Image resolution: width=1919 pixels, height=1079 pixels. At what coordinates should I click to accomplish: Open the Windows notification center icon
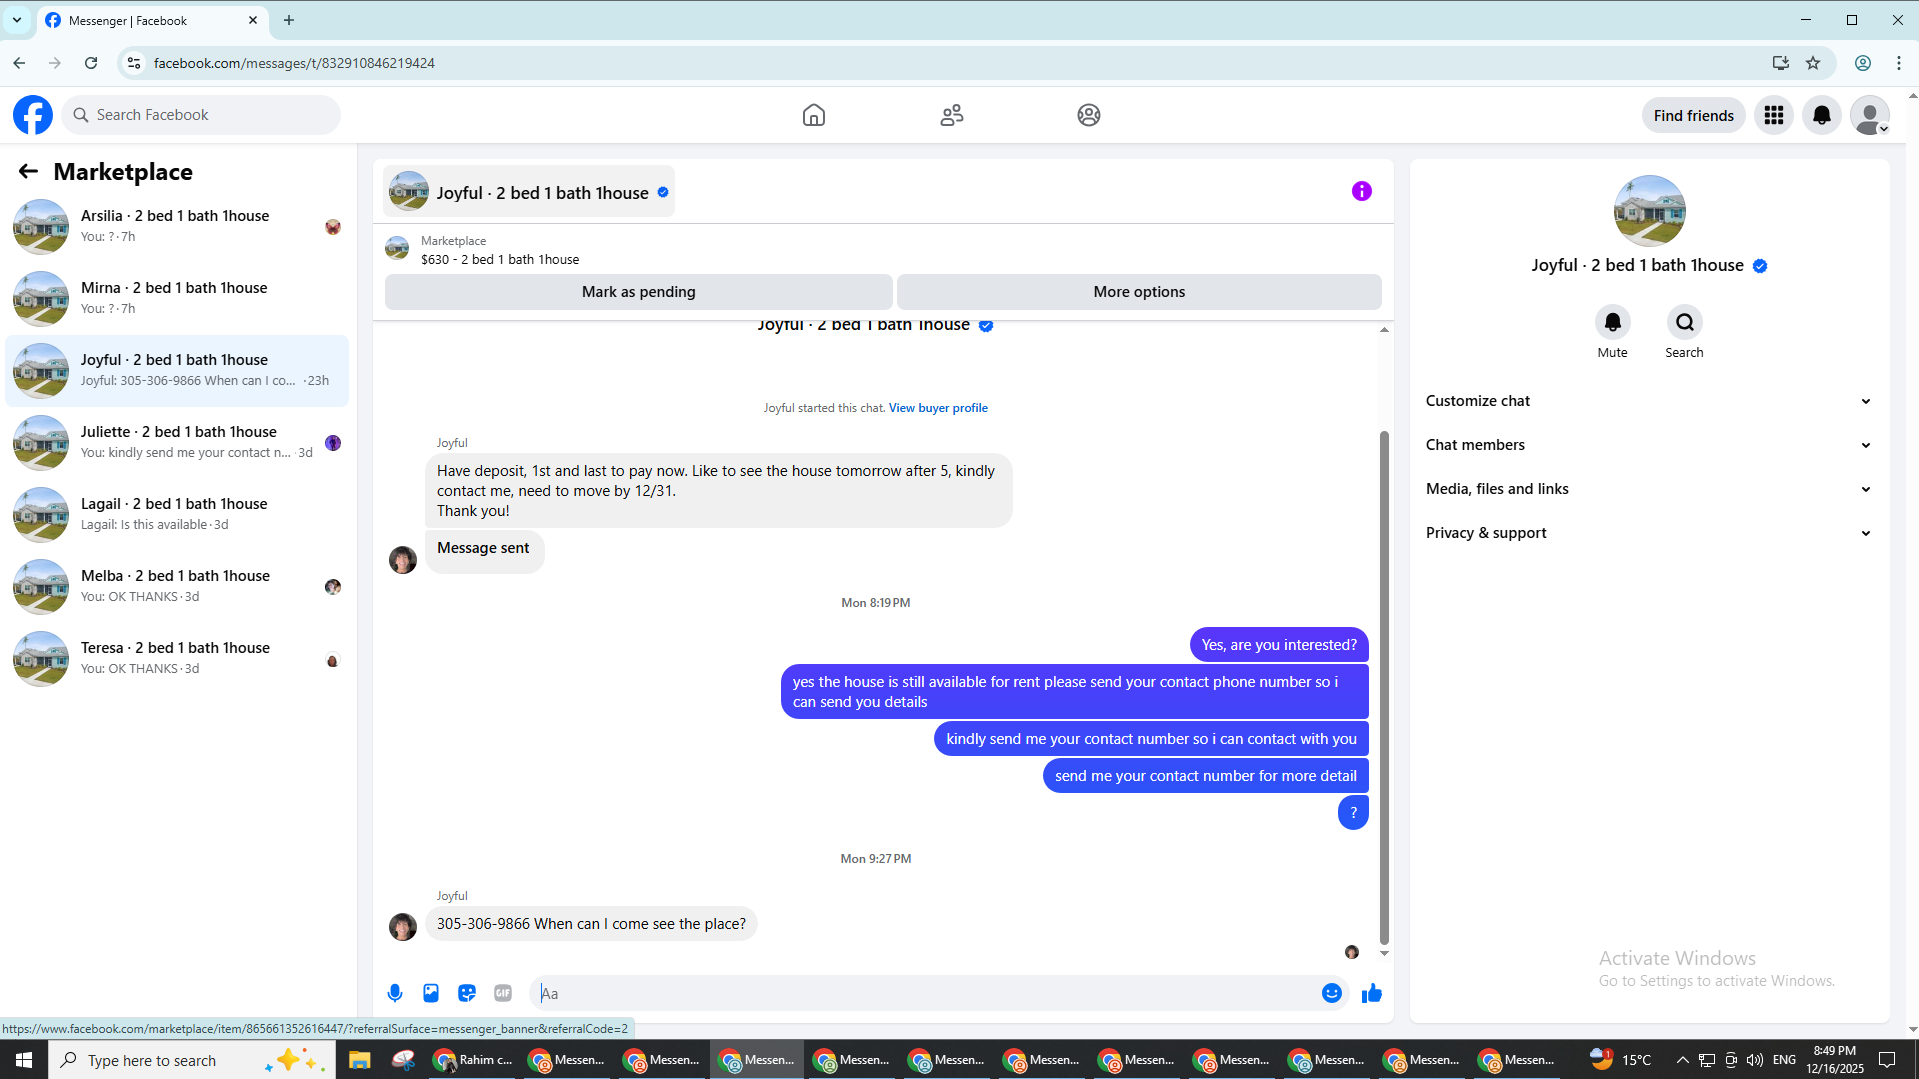tap(1888, 1060)
